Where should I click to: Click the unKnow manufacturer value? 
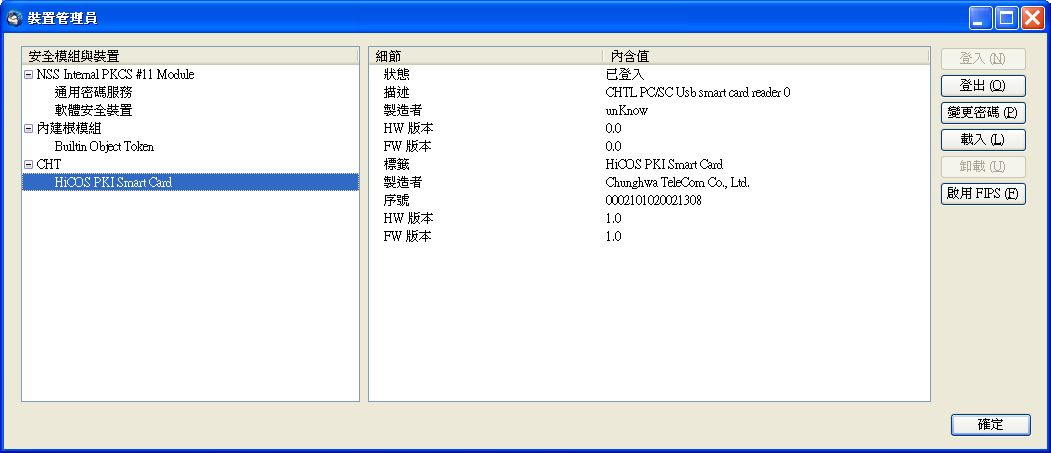[x=626, y=111]
